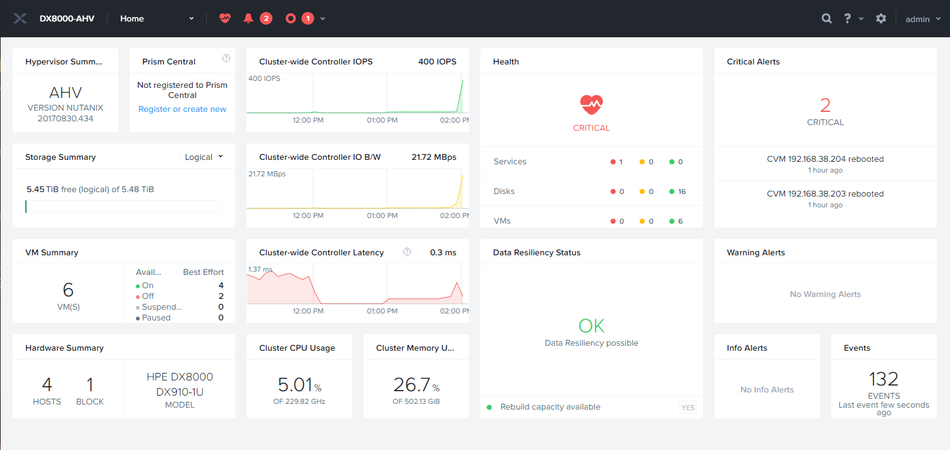Open the search magnifier icon

click(826, 19)
